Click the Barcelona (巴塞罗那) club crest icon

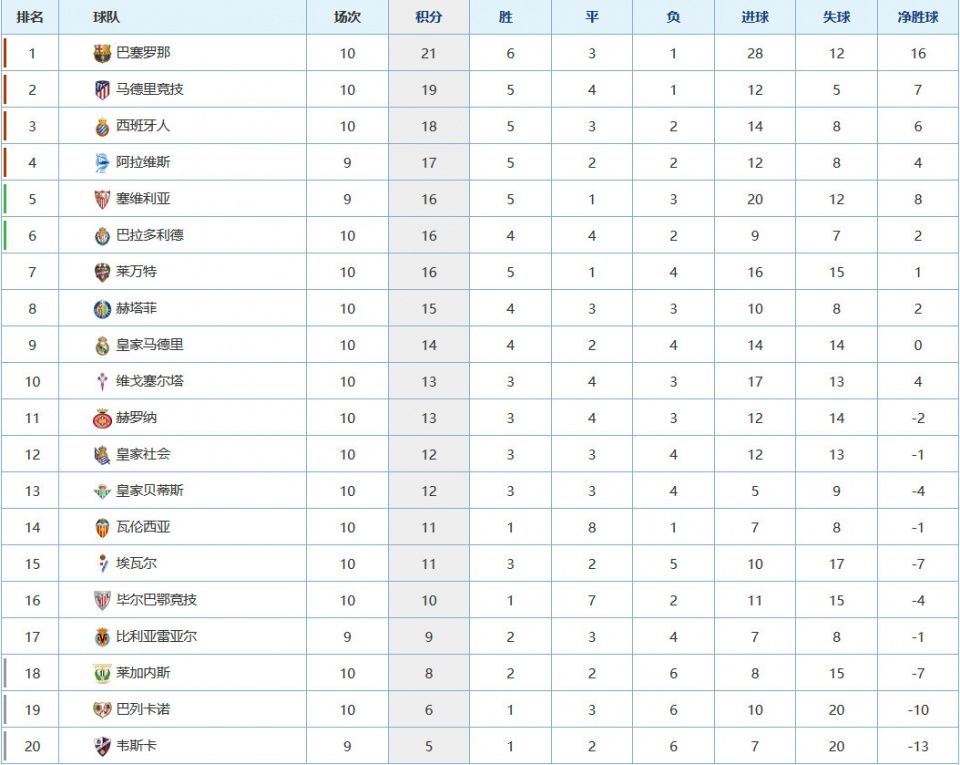pos(102,53)
